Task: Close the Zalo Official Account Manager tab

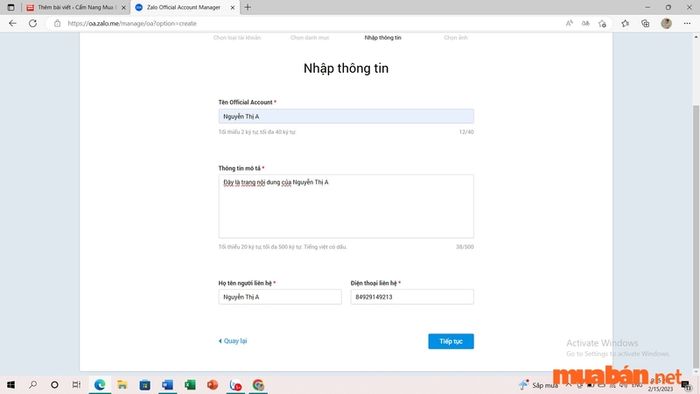Action: tap(233, 8)
